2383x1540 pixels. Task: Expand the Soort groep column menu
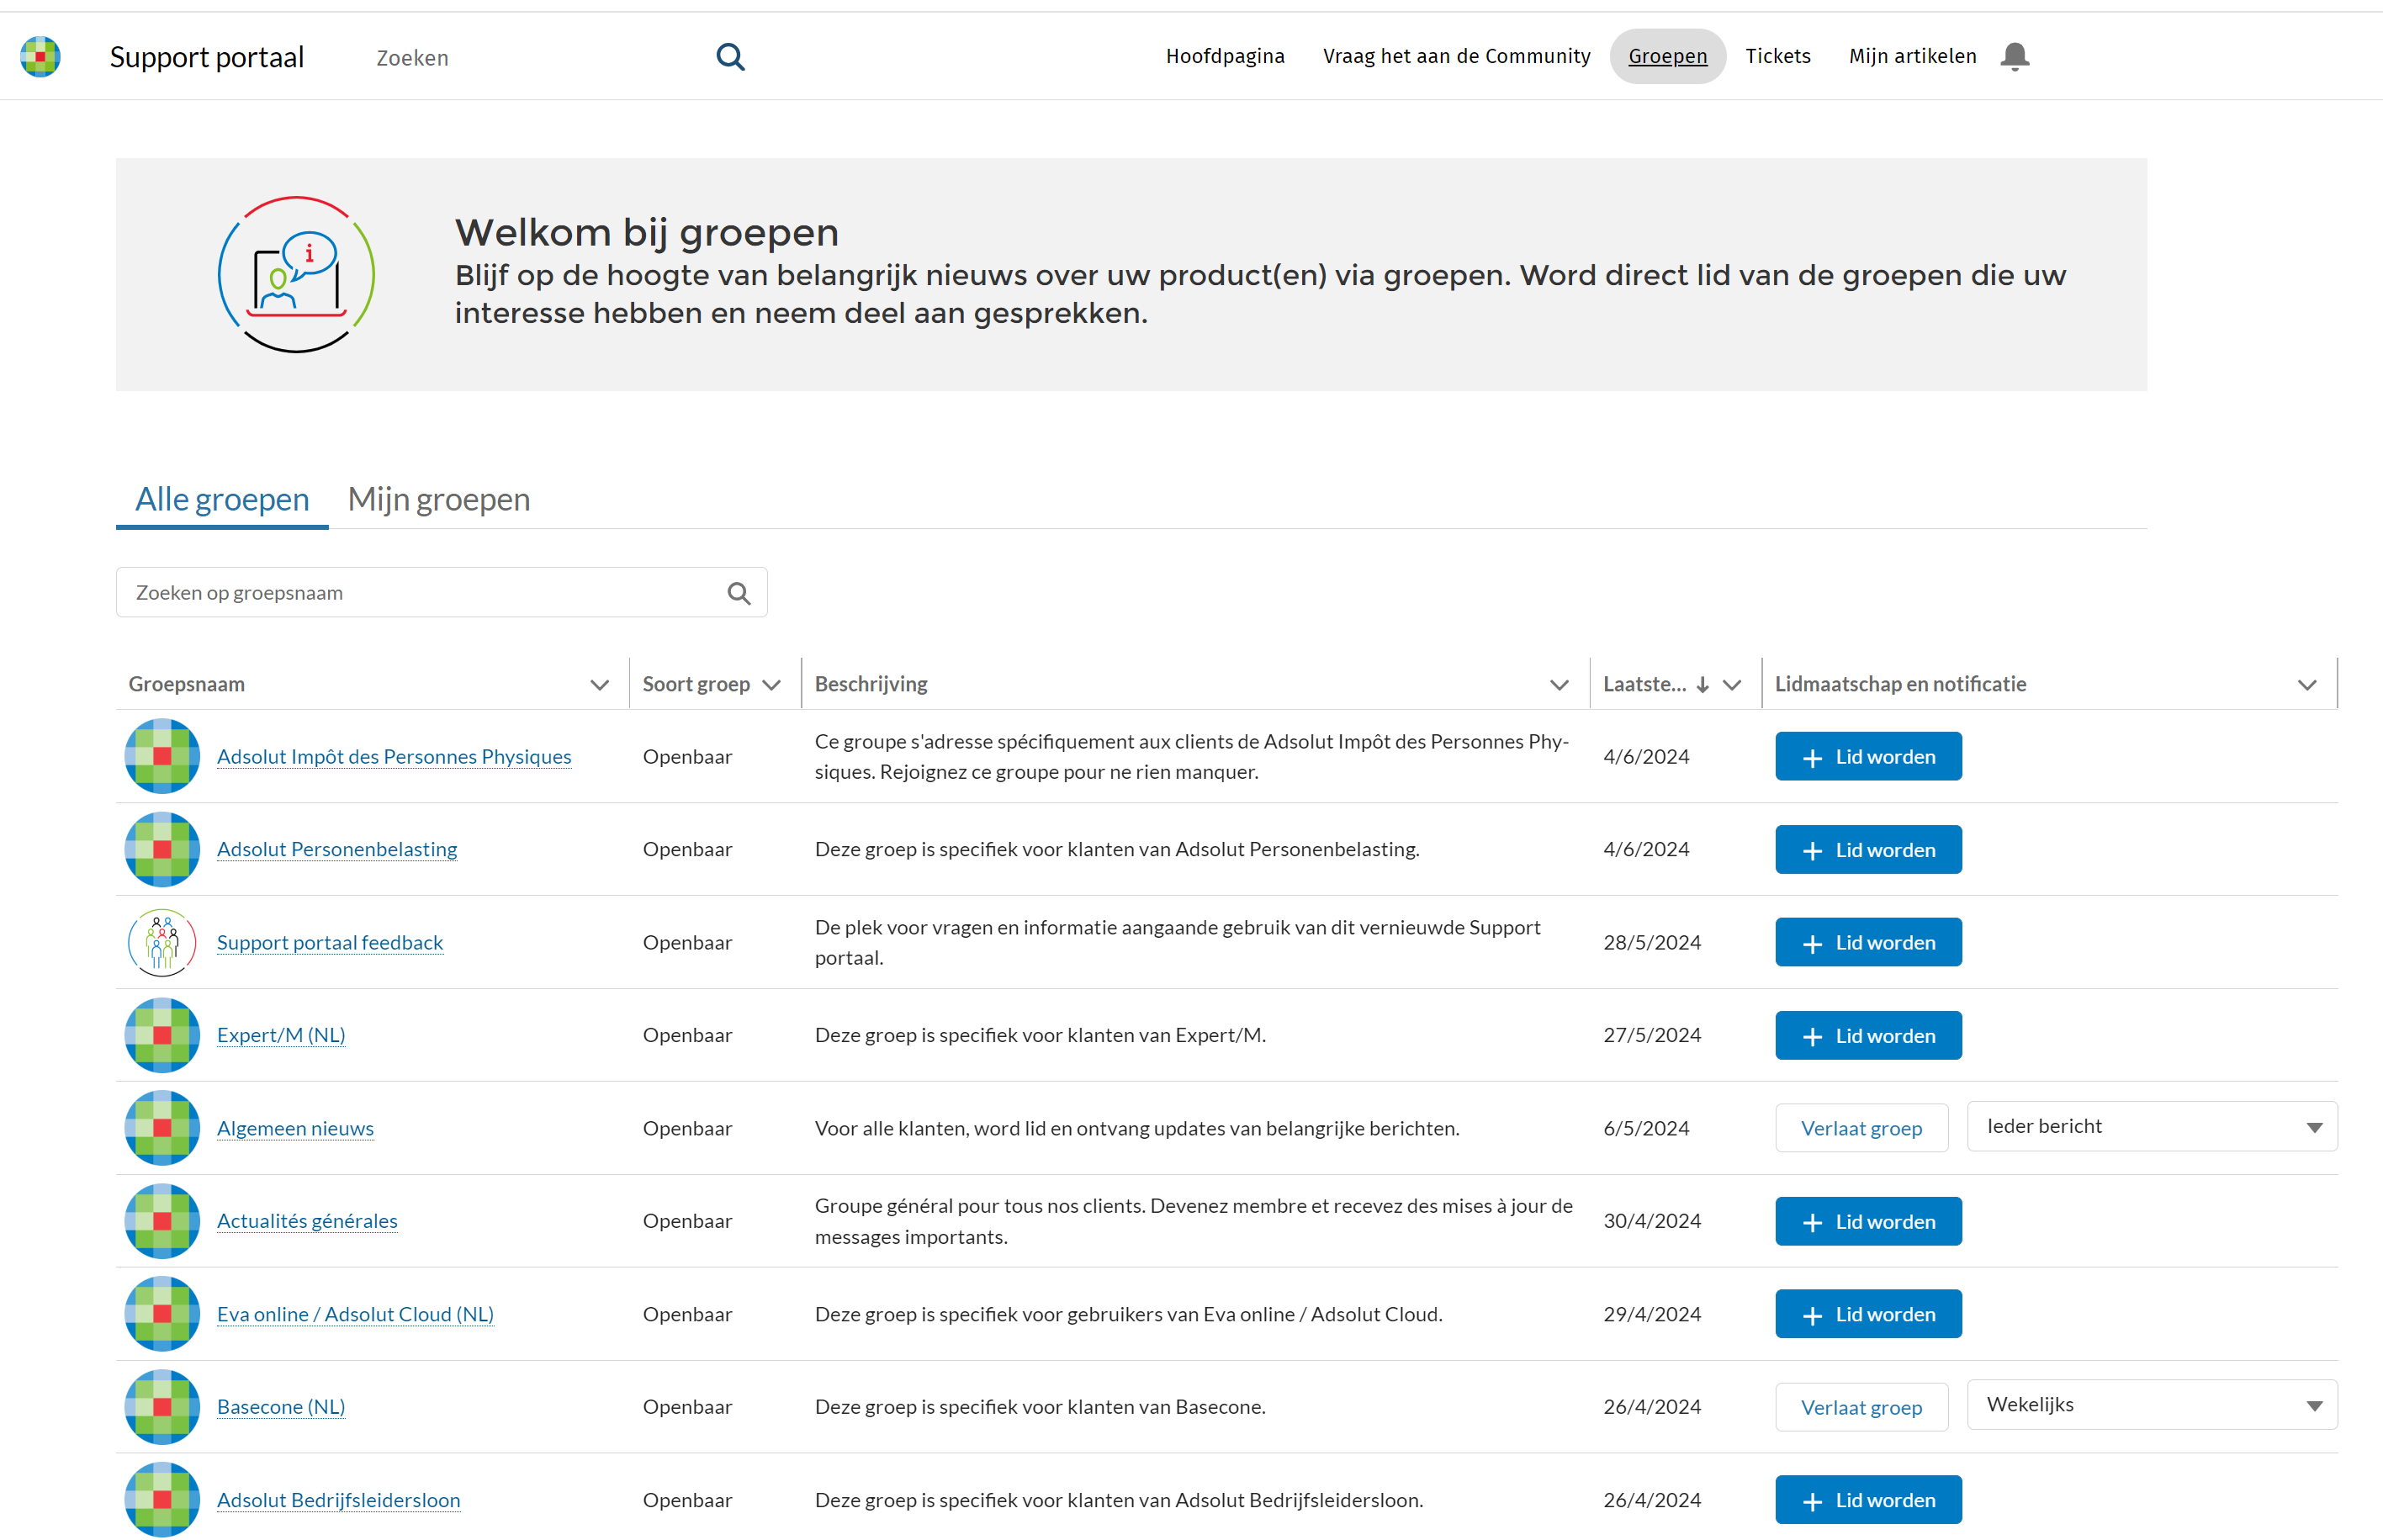[x=771, y=685]
